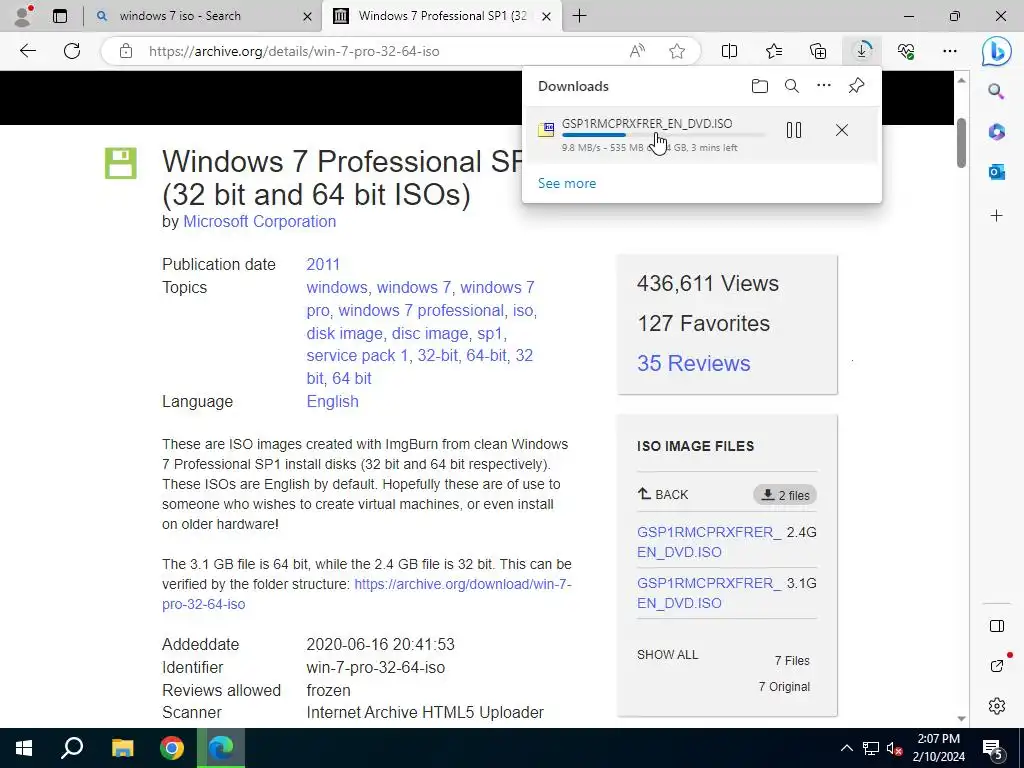This screenshot has width=1024, height=768.
Task: Add page to favorites star icon
Action: pyautogui.click(x=677, y=51)
